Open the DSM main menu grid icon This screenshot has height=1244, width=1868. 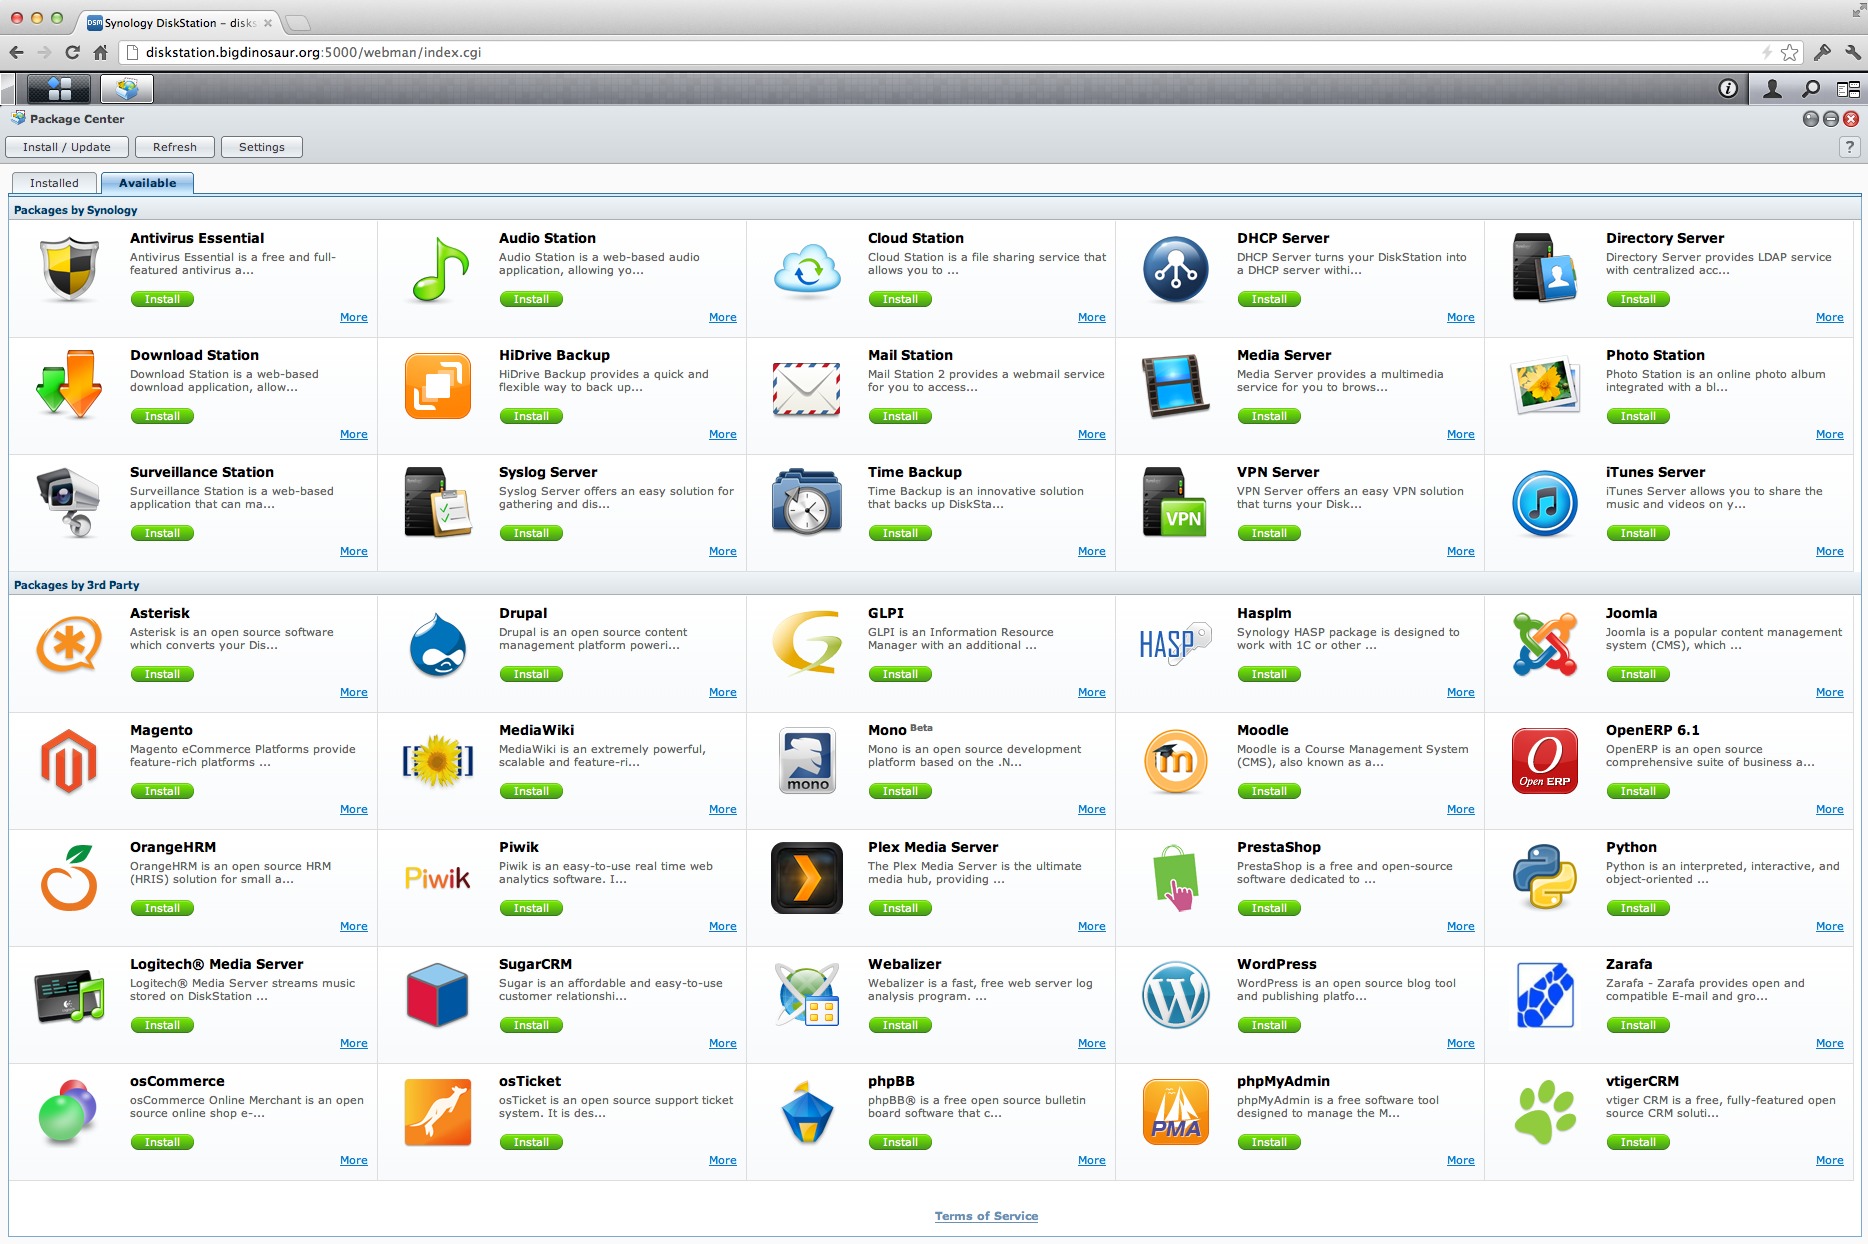tap(59, 89)
